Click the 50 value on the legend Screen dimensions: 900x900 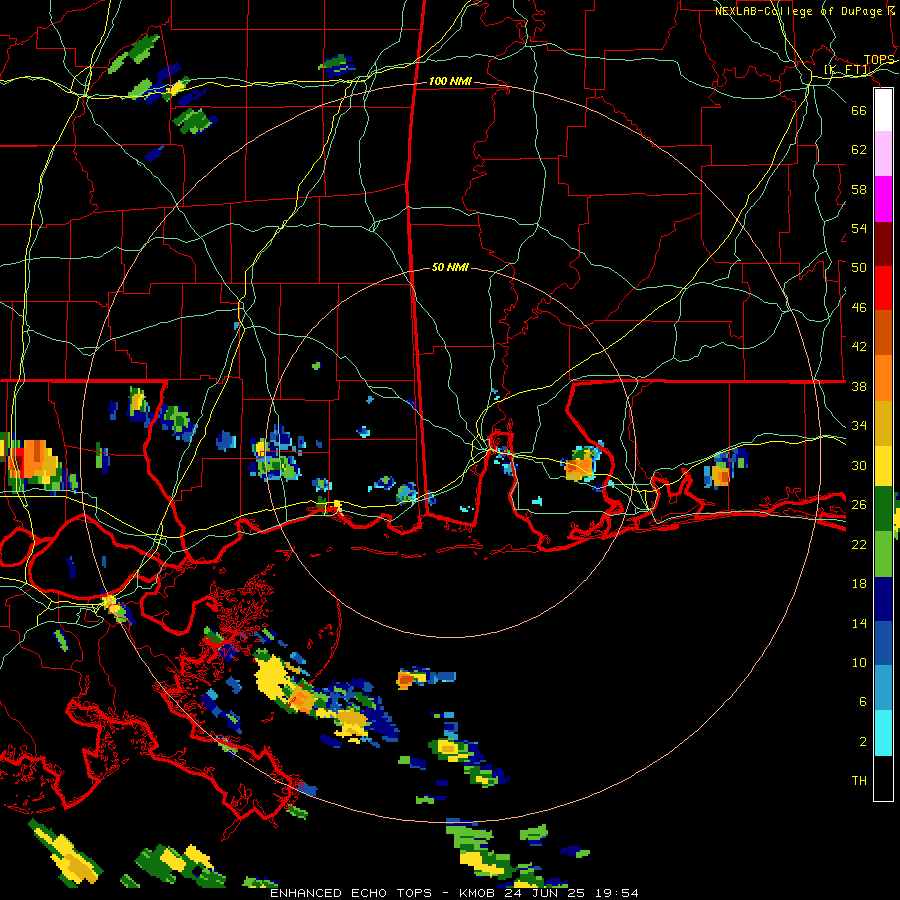(x=859, y=268)
